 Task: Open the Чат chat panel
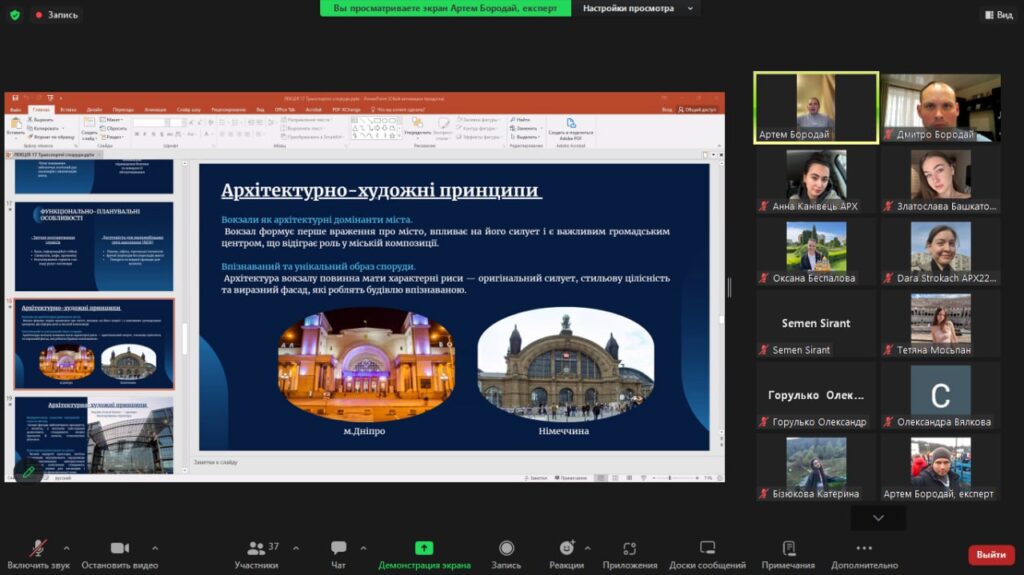(338, 549)
